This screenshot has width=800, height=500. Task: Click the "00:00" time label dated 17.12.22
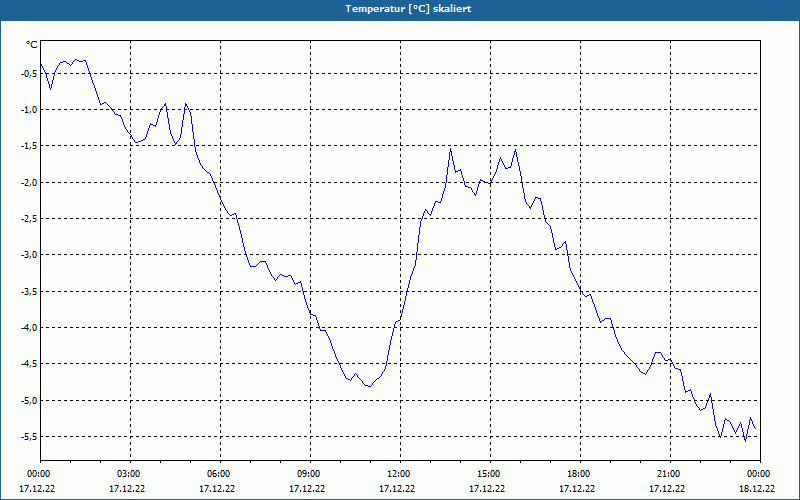(x=38, y=474)
